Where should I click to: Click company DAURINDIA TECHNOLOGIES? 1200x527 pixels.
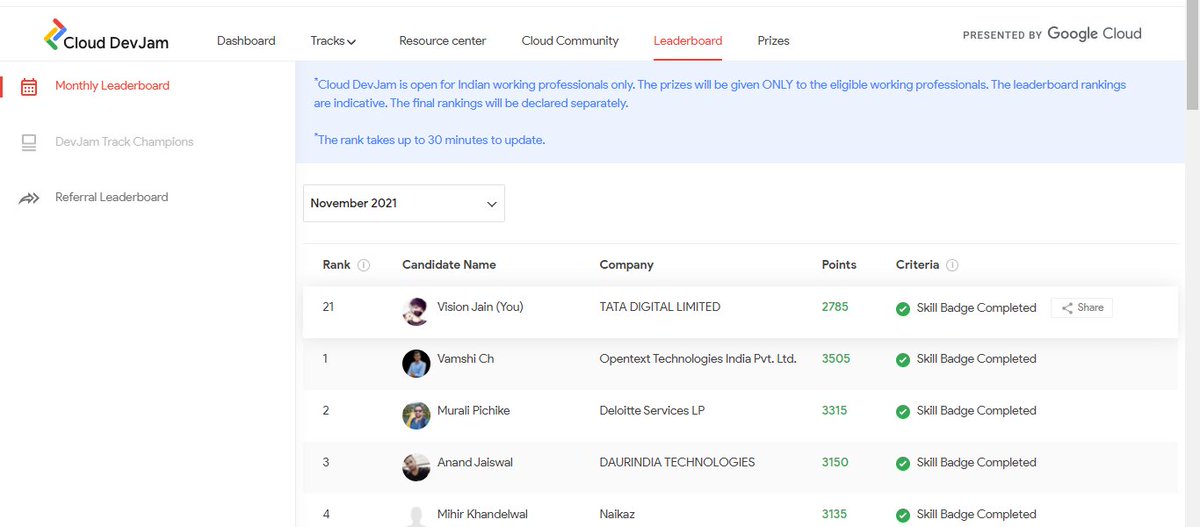677,463
